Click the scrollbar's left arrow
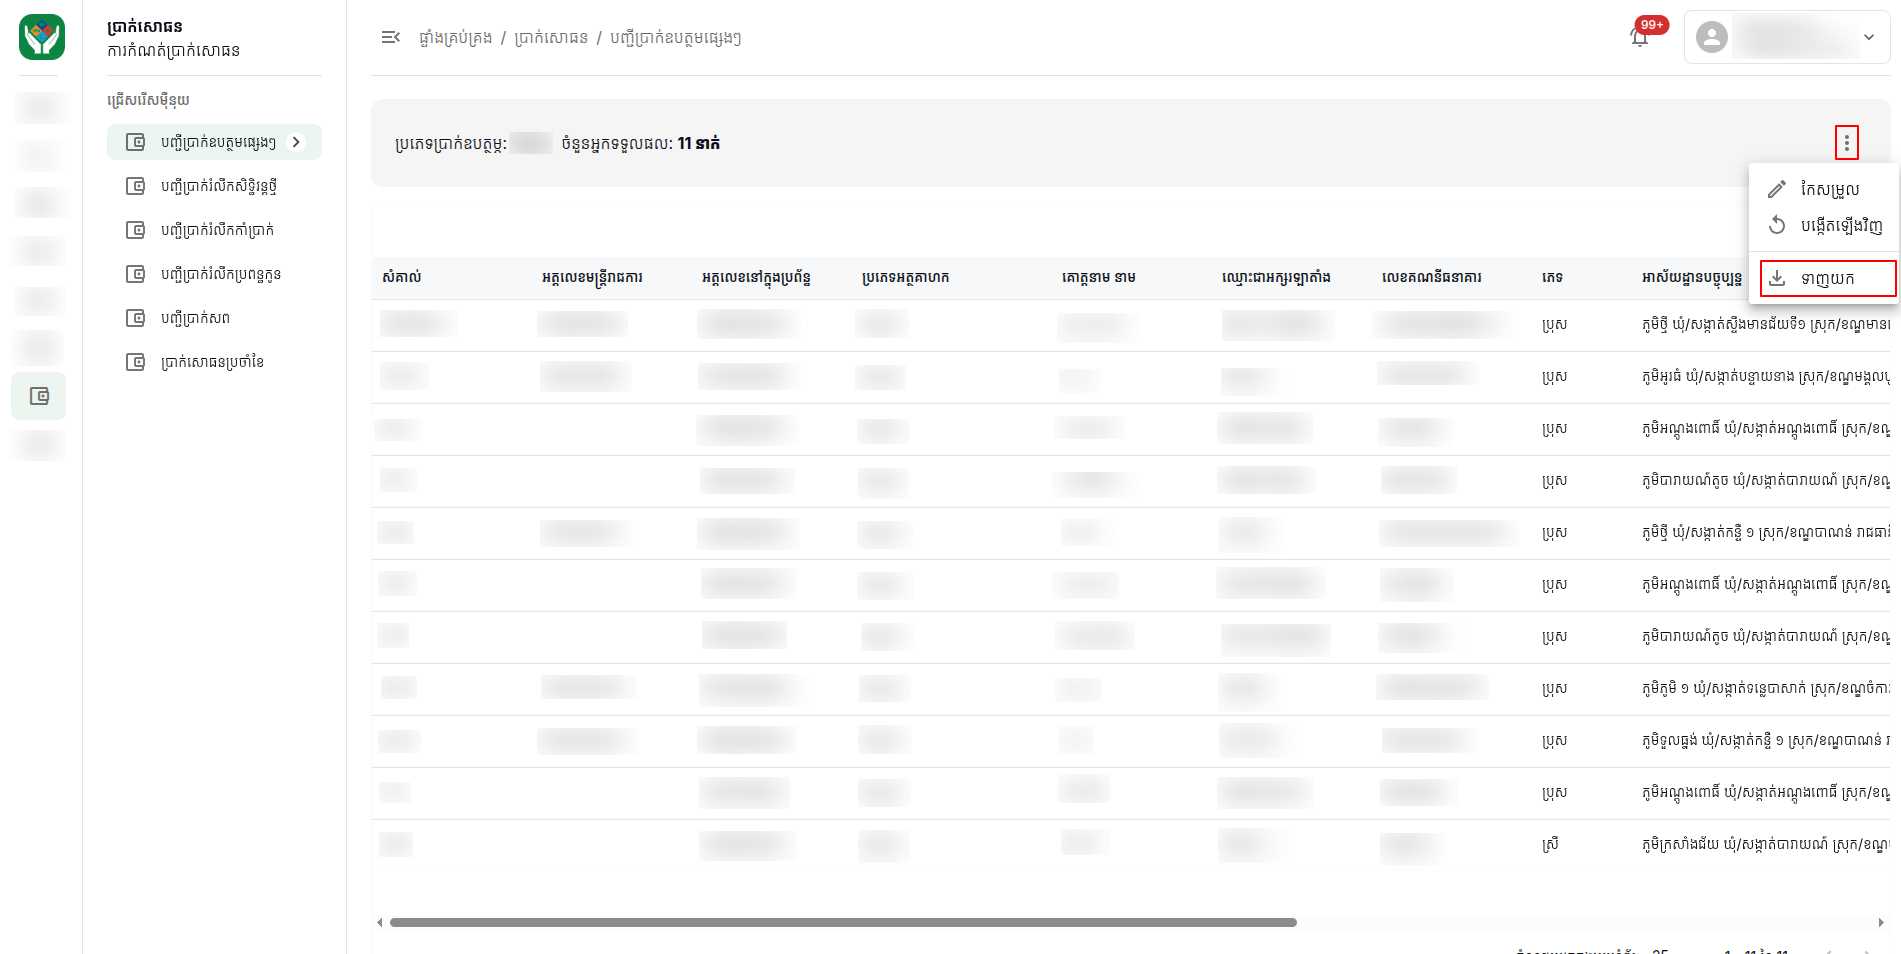1901x954 pixels. point(379,922)
